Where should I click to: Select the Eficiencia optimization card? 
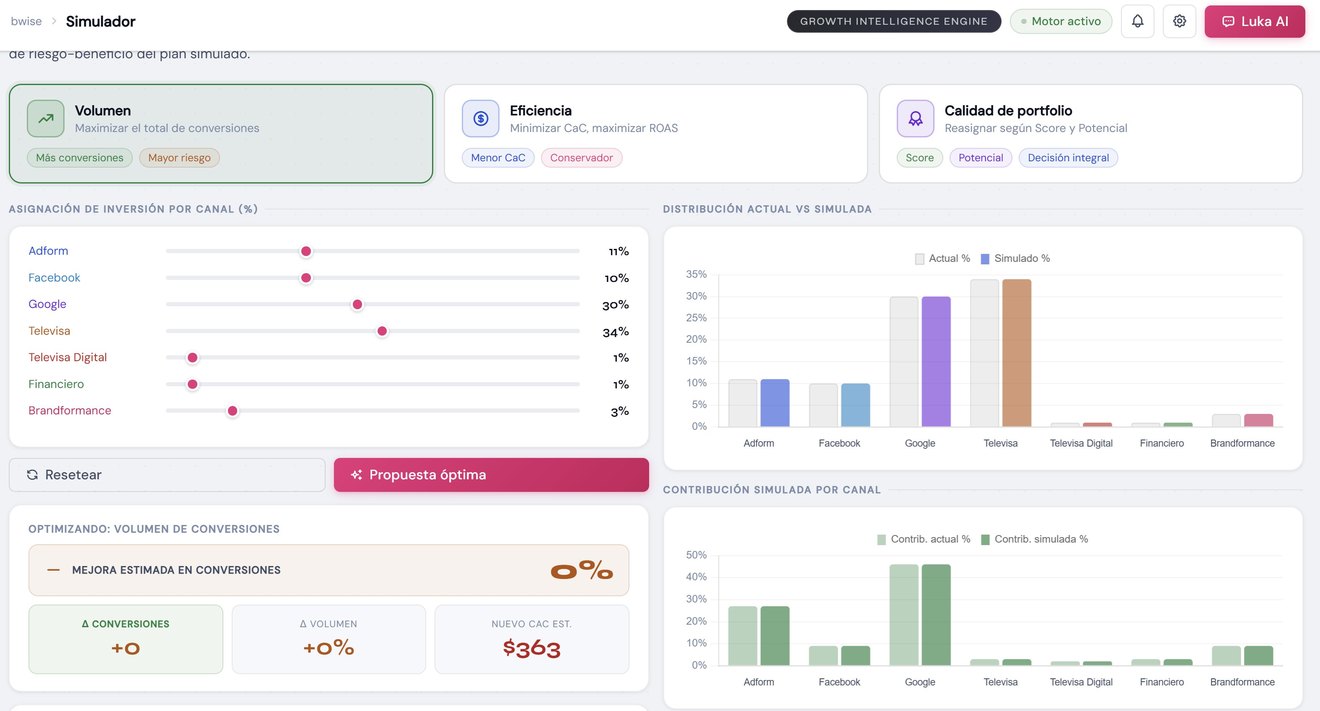tap(655, 134)
